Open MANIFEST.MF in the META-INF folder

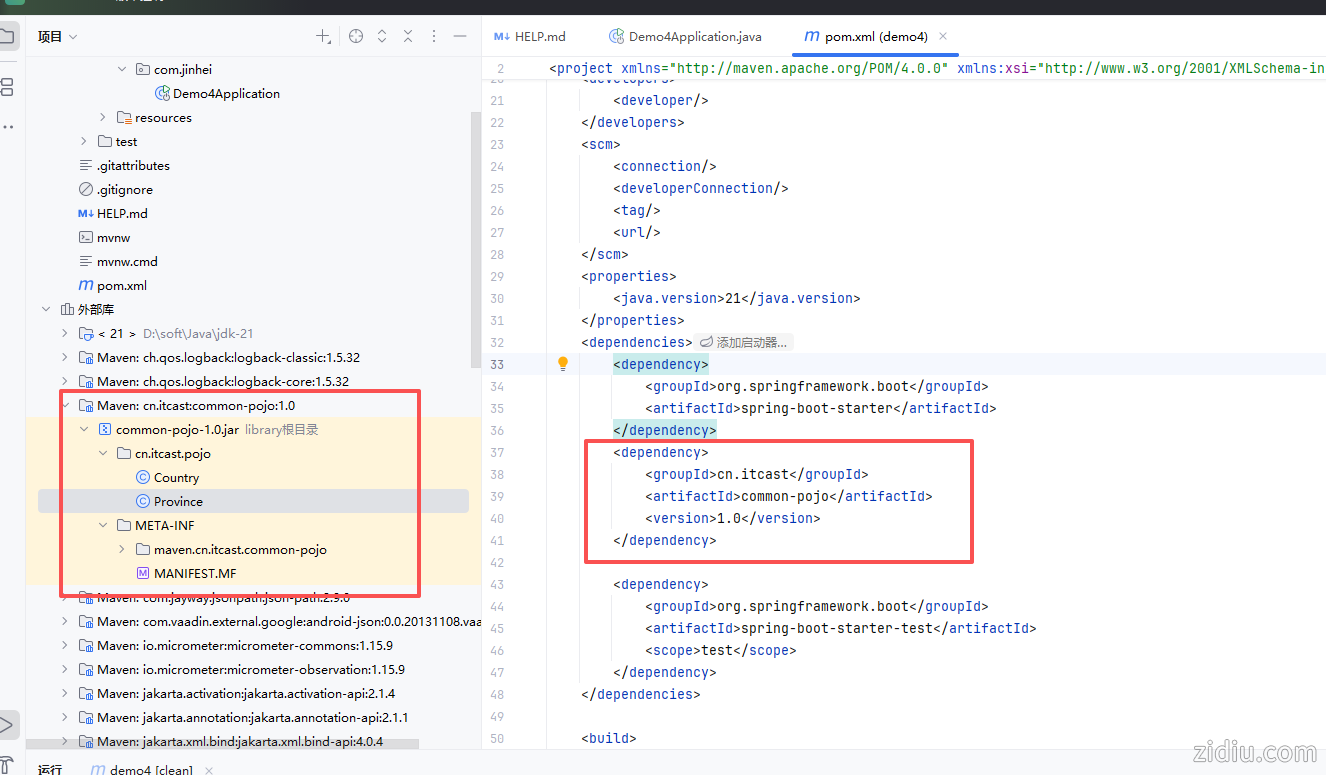(x=195, y=574)
